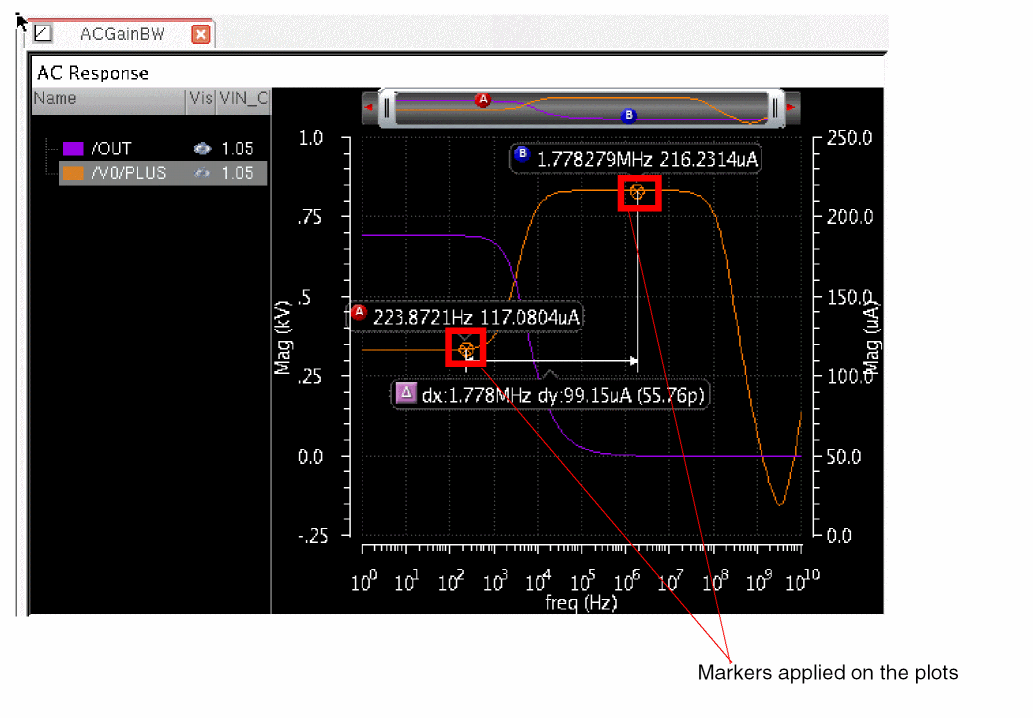1033x718 pixels.
Task: Click the orange /V0/PLUS color swatch
Action: click(x=73, y=173)
